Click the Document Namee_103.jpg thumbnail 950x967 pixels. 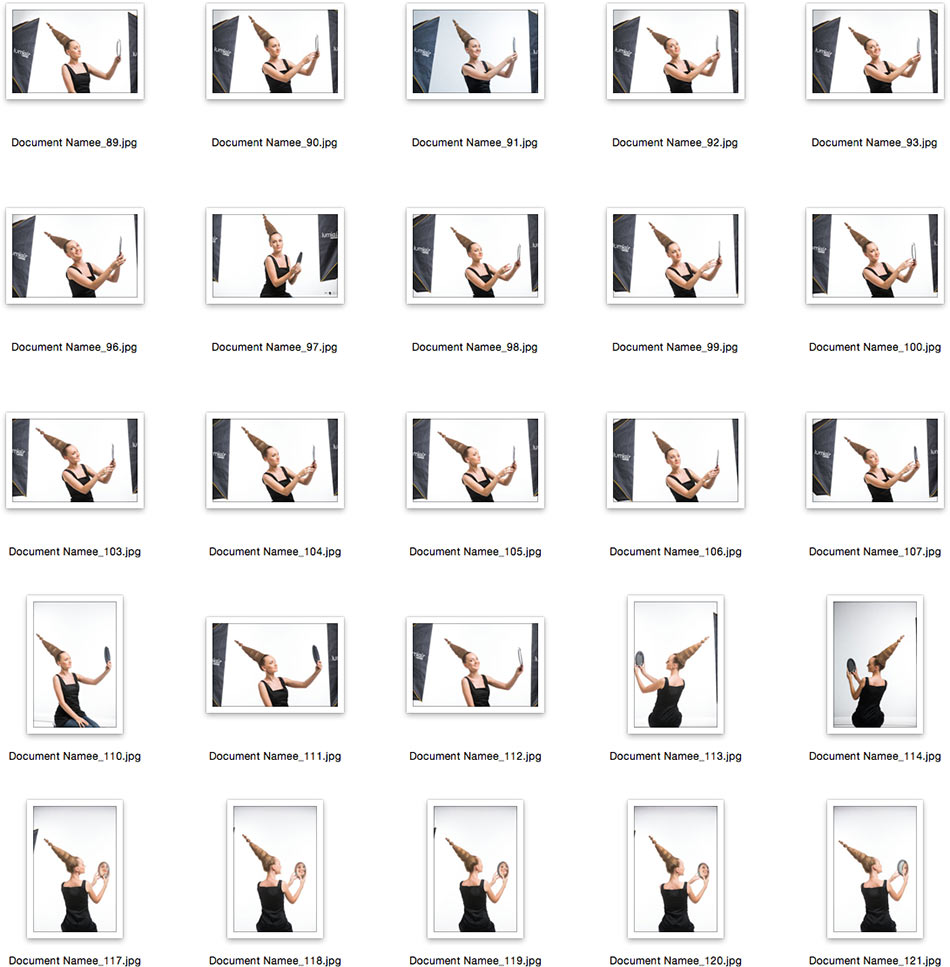coord(75,460)
